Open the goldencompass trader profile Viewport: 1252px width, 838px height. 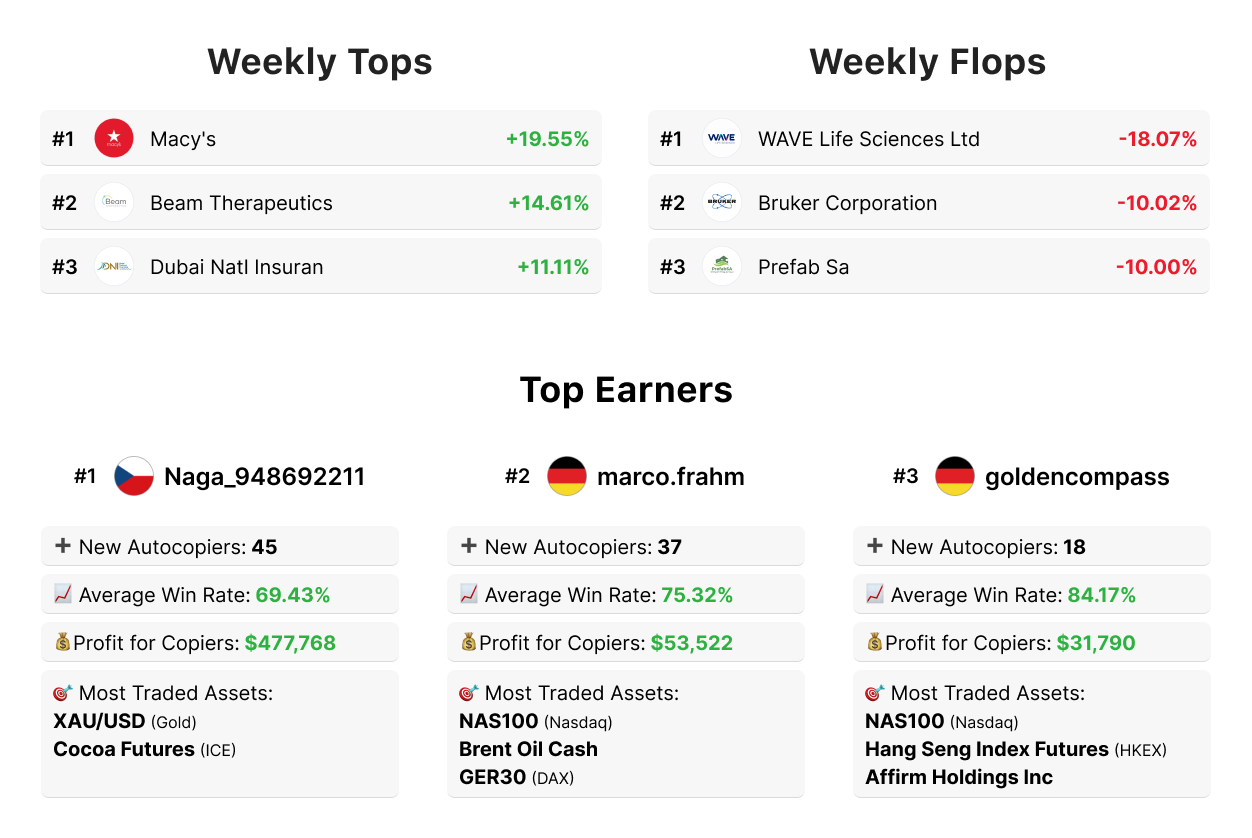pos(1077,477)
